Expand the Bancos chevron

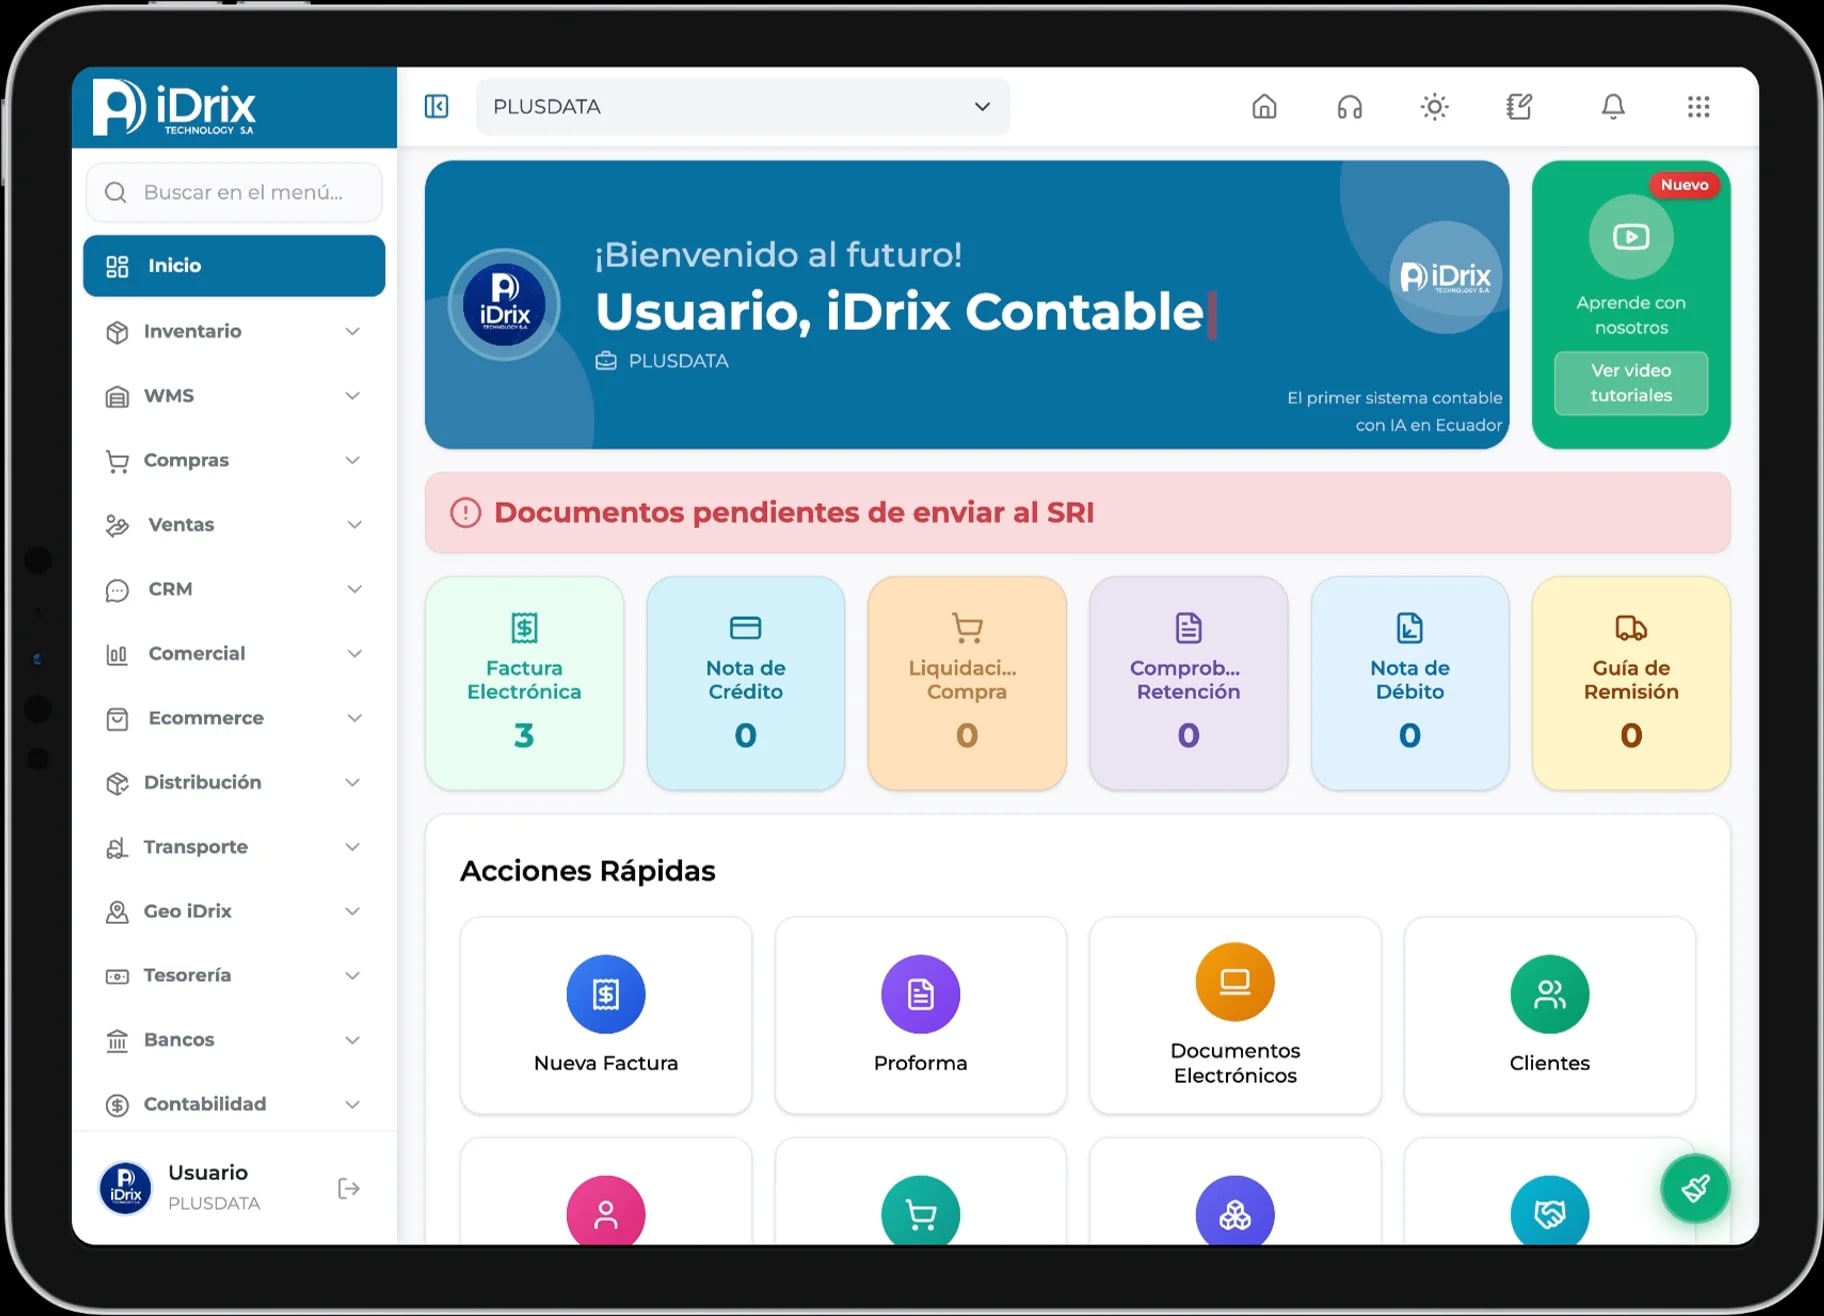(x=352, y=1040)
